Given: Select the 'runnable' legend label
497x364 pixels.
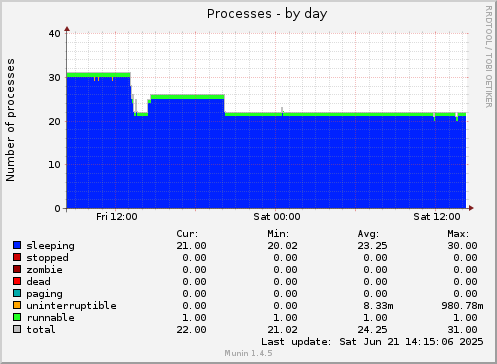Looking at the screenshot, I should [x=51, y=318].
